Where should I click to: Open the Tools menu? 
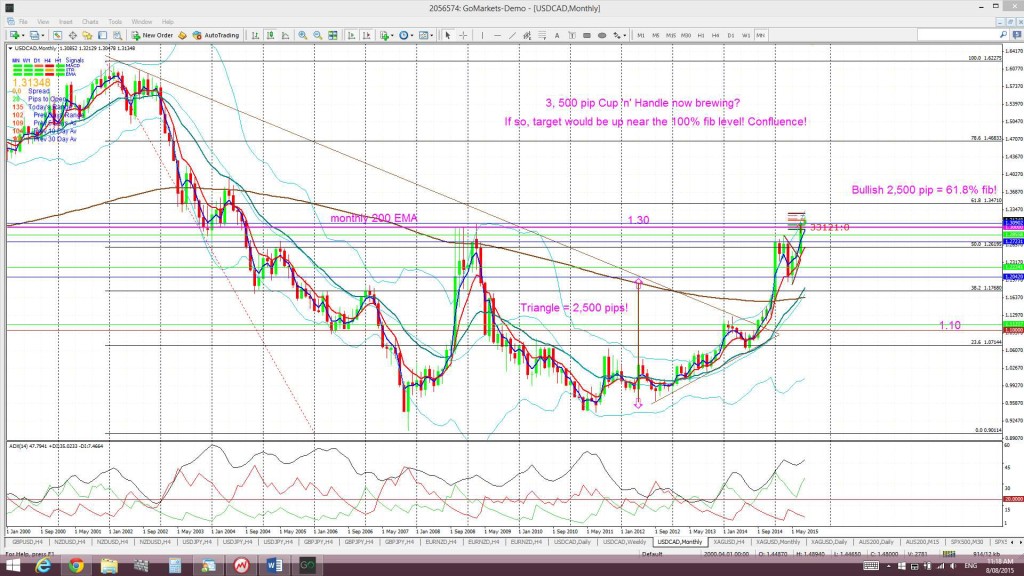(115, 22)
